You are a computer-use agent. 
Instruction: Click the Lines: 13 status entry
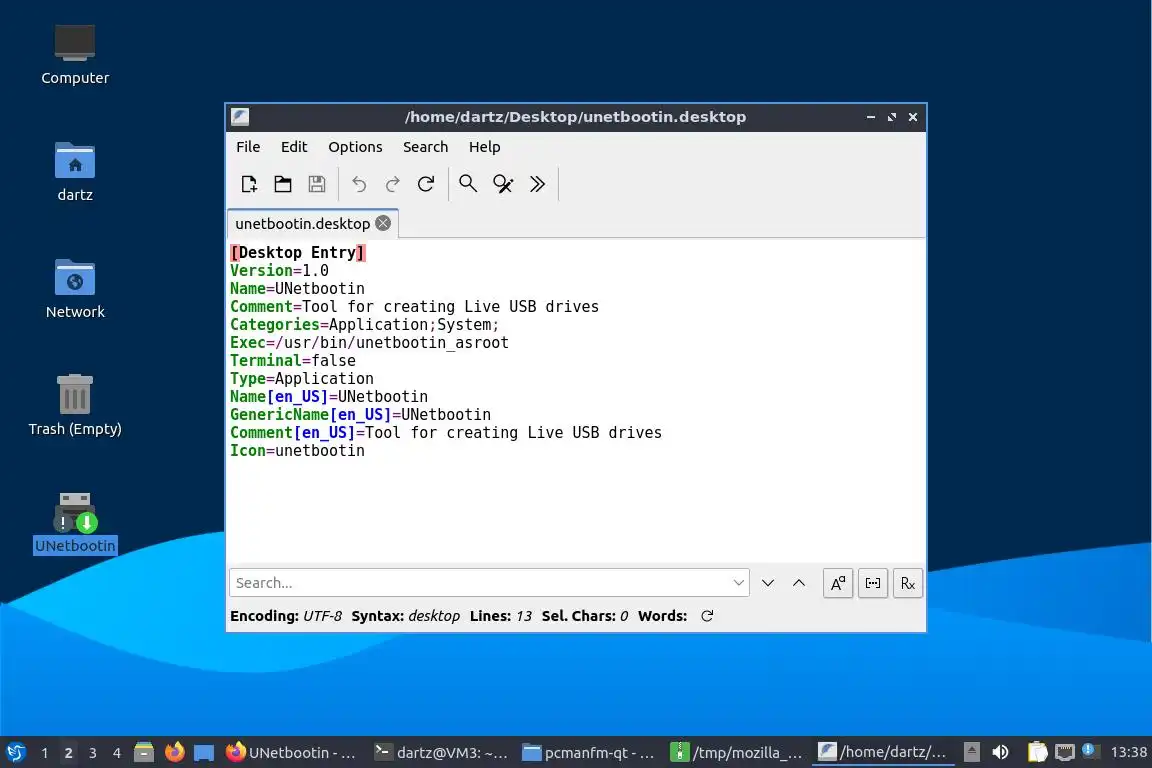pyautogui.click(x=500, y=616)
